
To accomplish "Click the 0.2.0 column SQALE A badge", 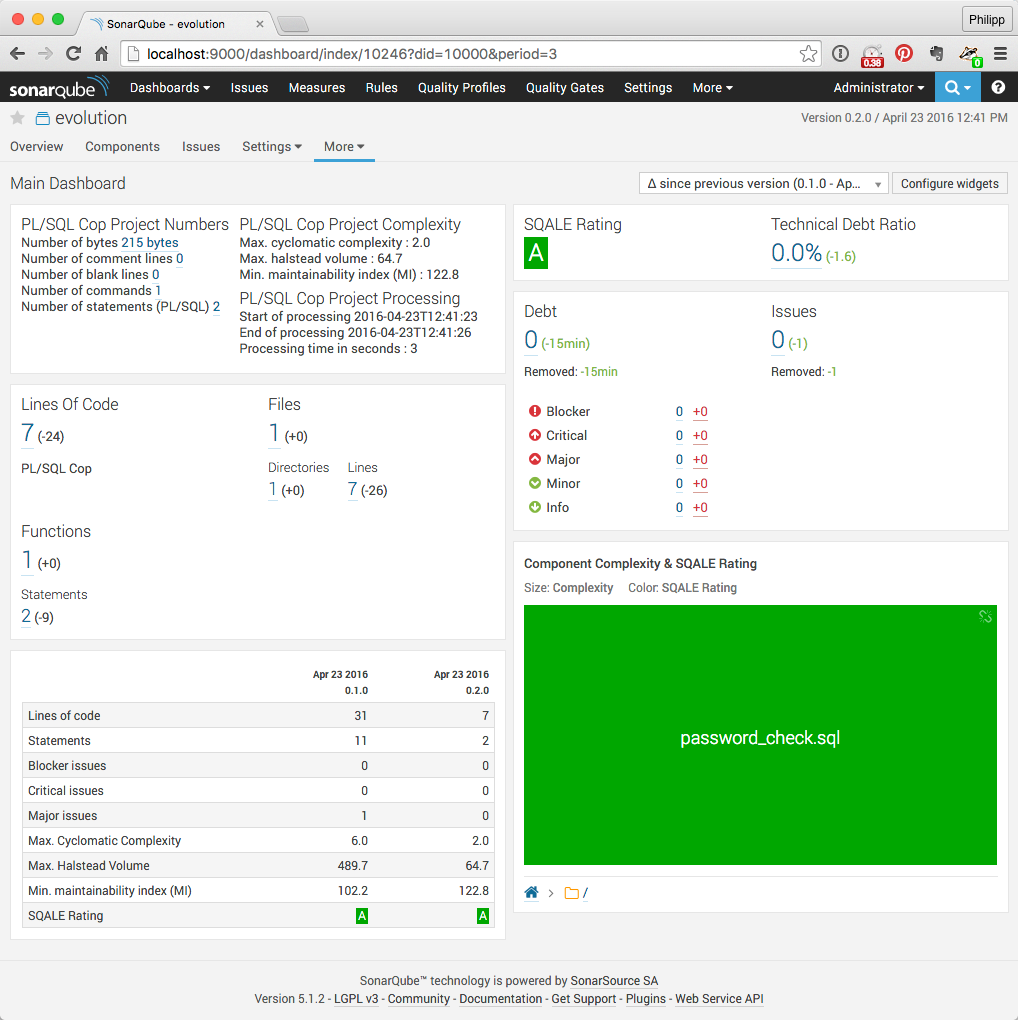I will pyautogui.click(x=483, y=916).
